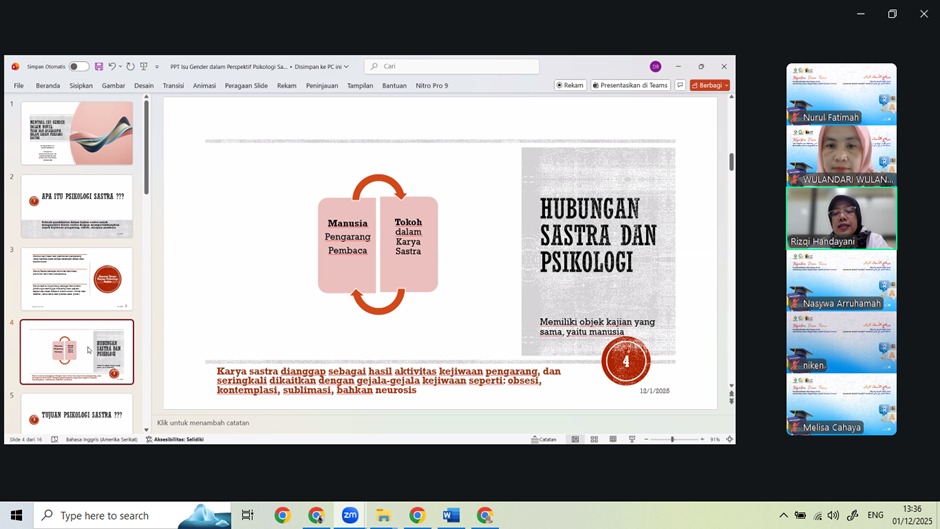Show hidden icons in system tray

(783, 516)
